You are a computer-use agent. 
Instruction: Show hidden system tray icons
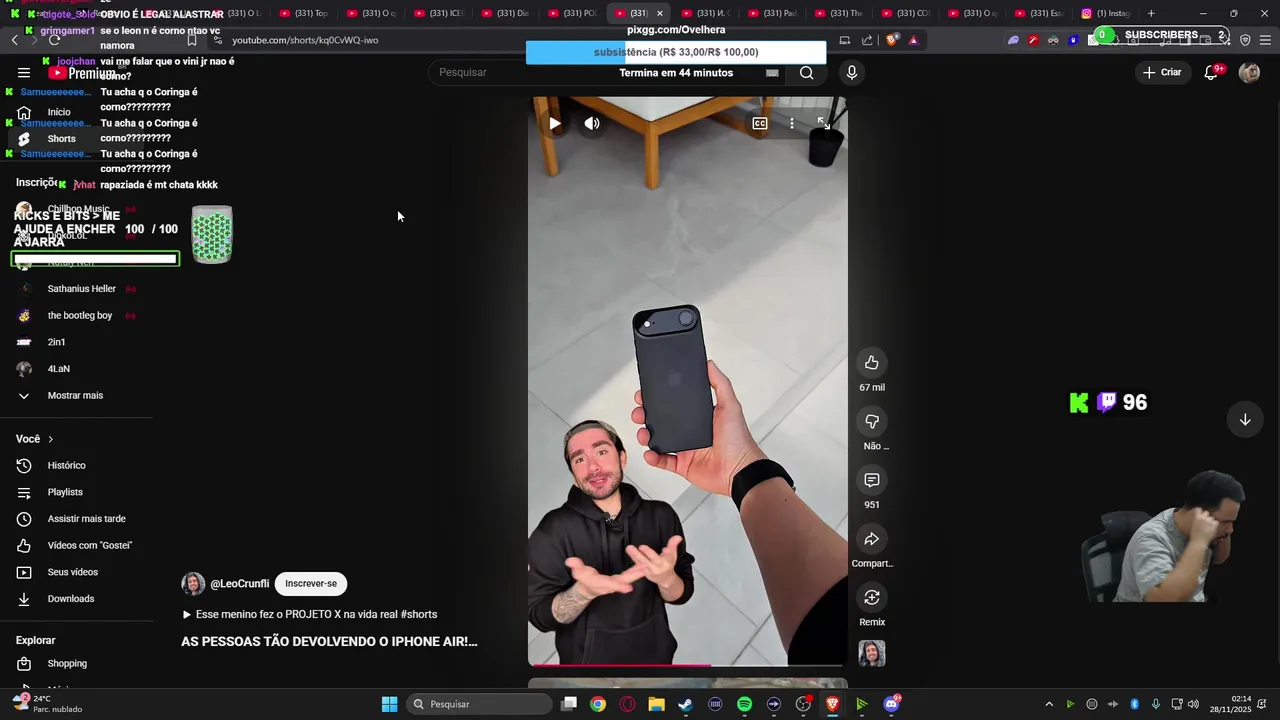click(x=1048, y=704)
